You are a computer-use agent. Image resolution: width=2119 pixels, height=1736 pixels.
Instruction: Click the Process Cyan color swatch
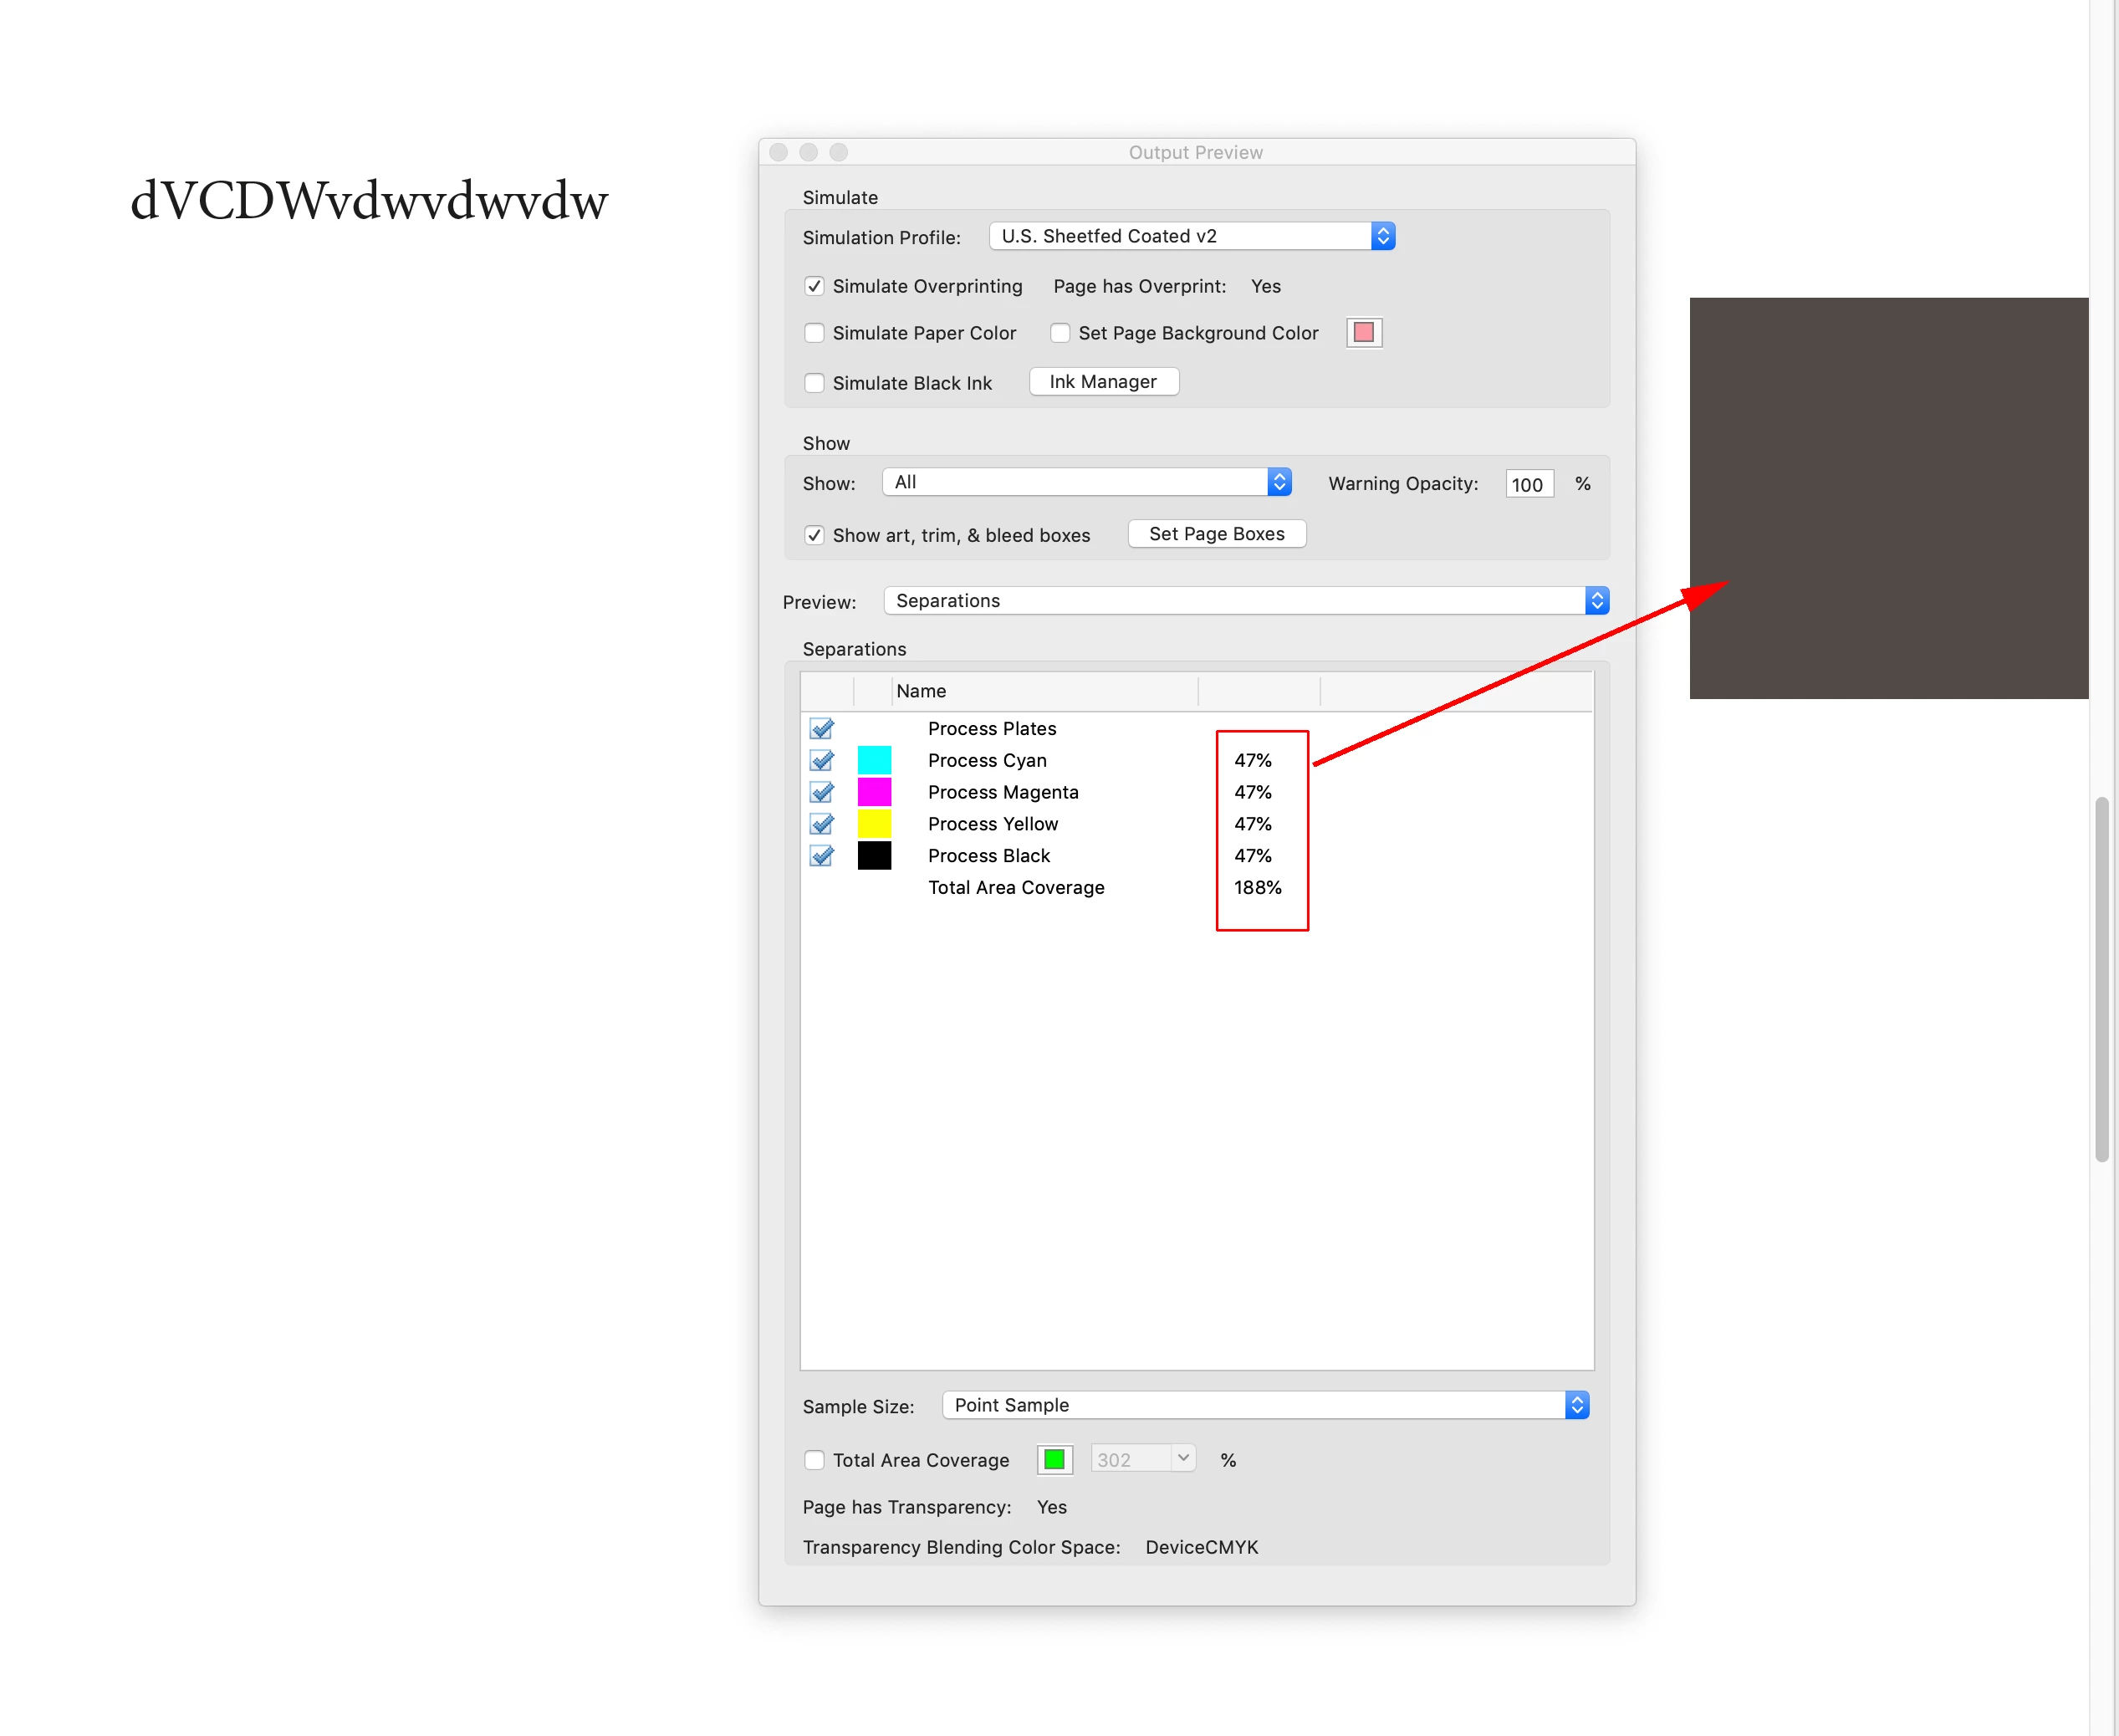[x=874, y=760]
